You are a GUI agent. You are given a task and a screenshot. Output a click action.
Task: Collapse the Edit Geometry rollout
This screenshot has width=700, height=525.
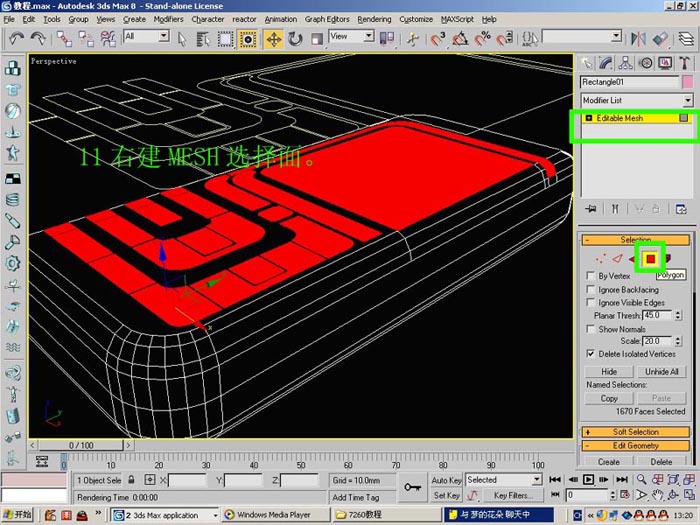click(x=635, y=446)
